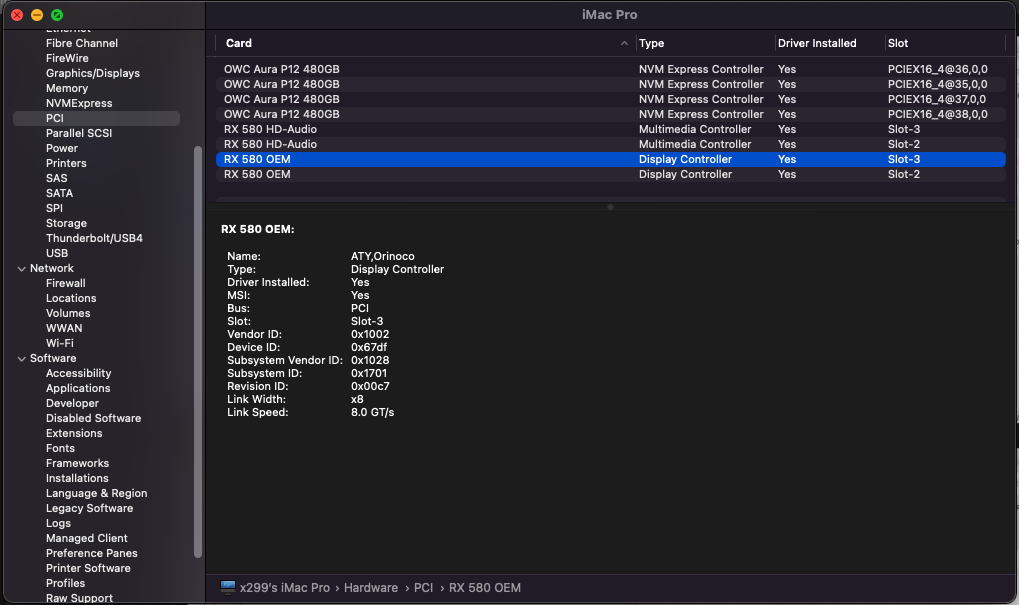Open Power section in sidebar
Image resolution: width=1019 pixels, height=605 pixels.
click(62, 148)
